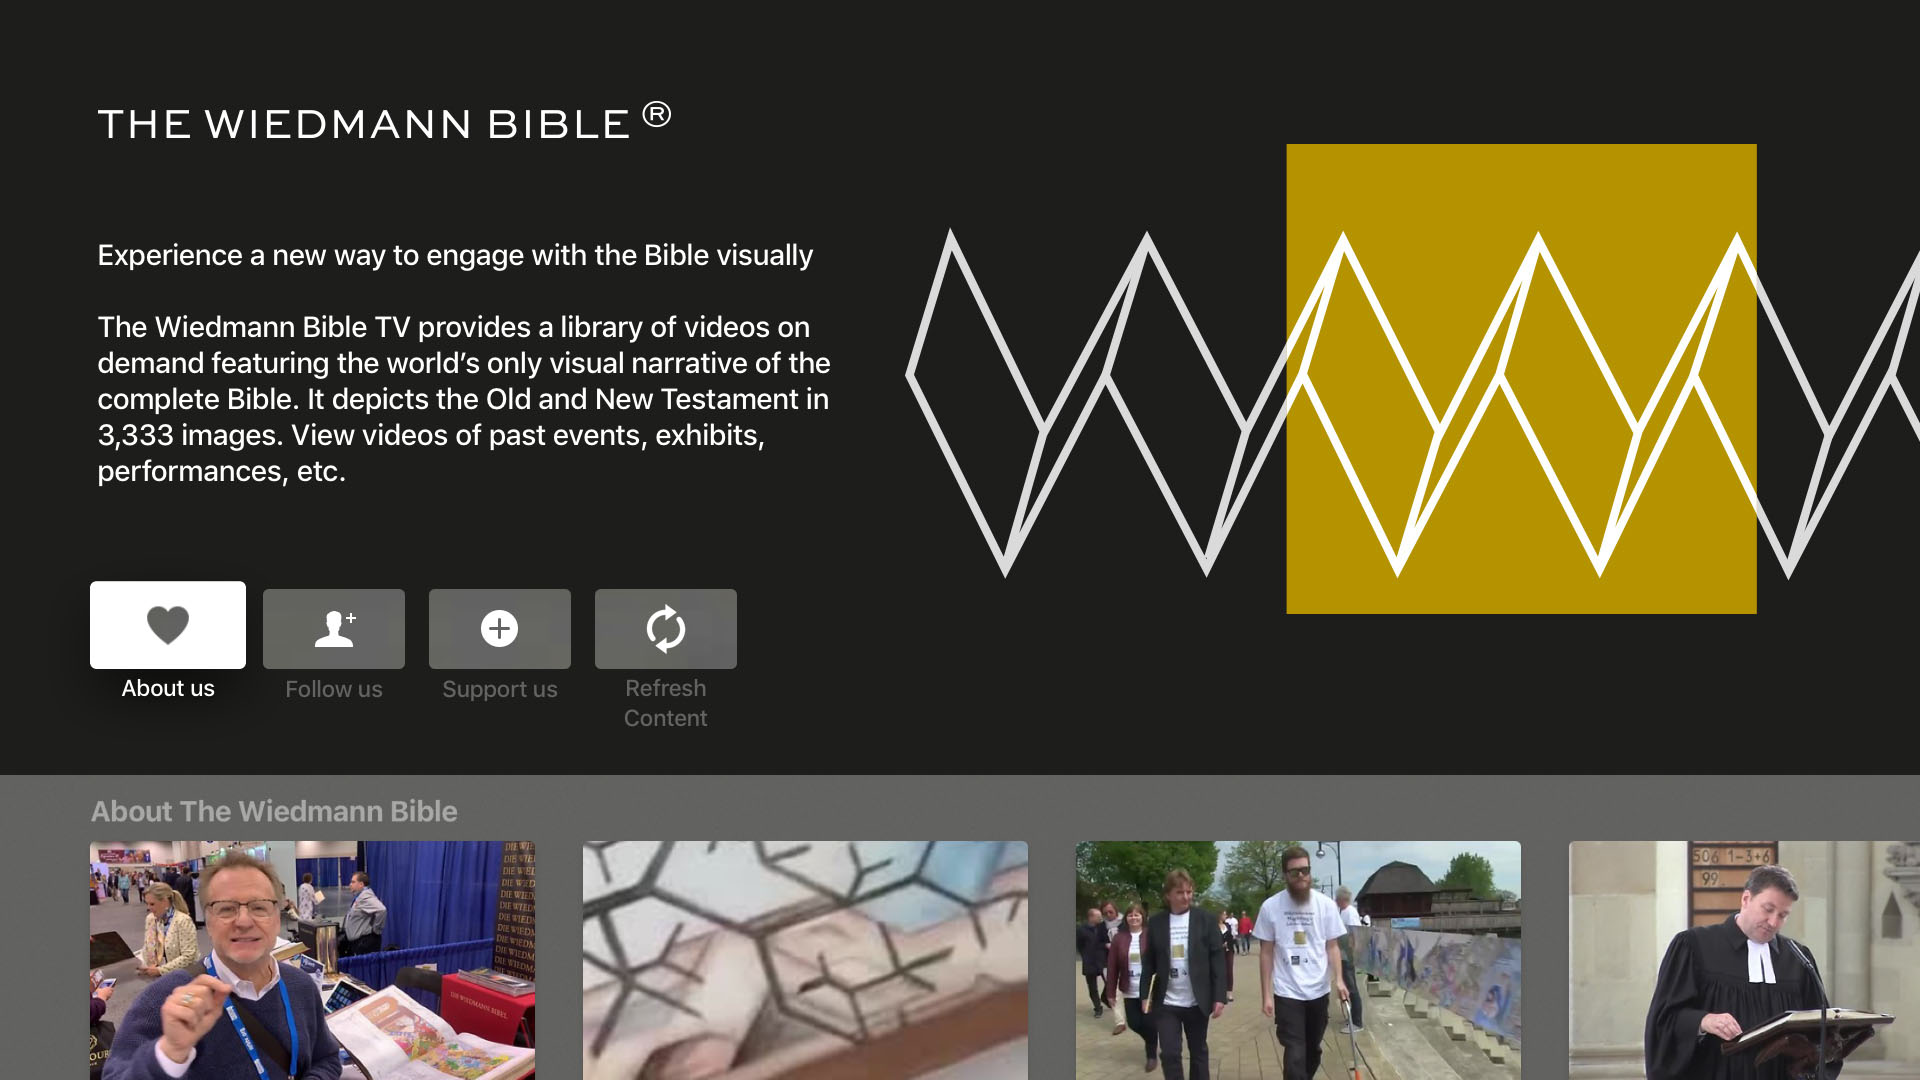Viewport: 1920px width, 1080px height.
Task: Click "THE WIEDMANN BIBLE" title heading
Action: point(364,124)
